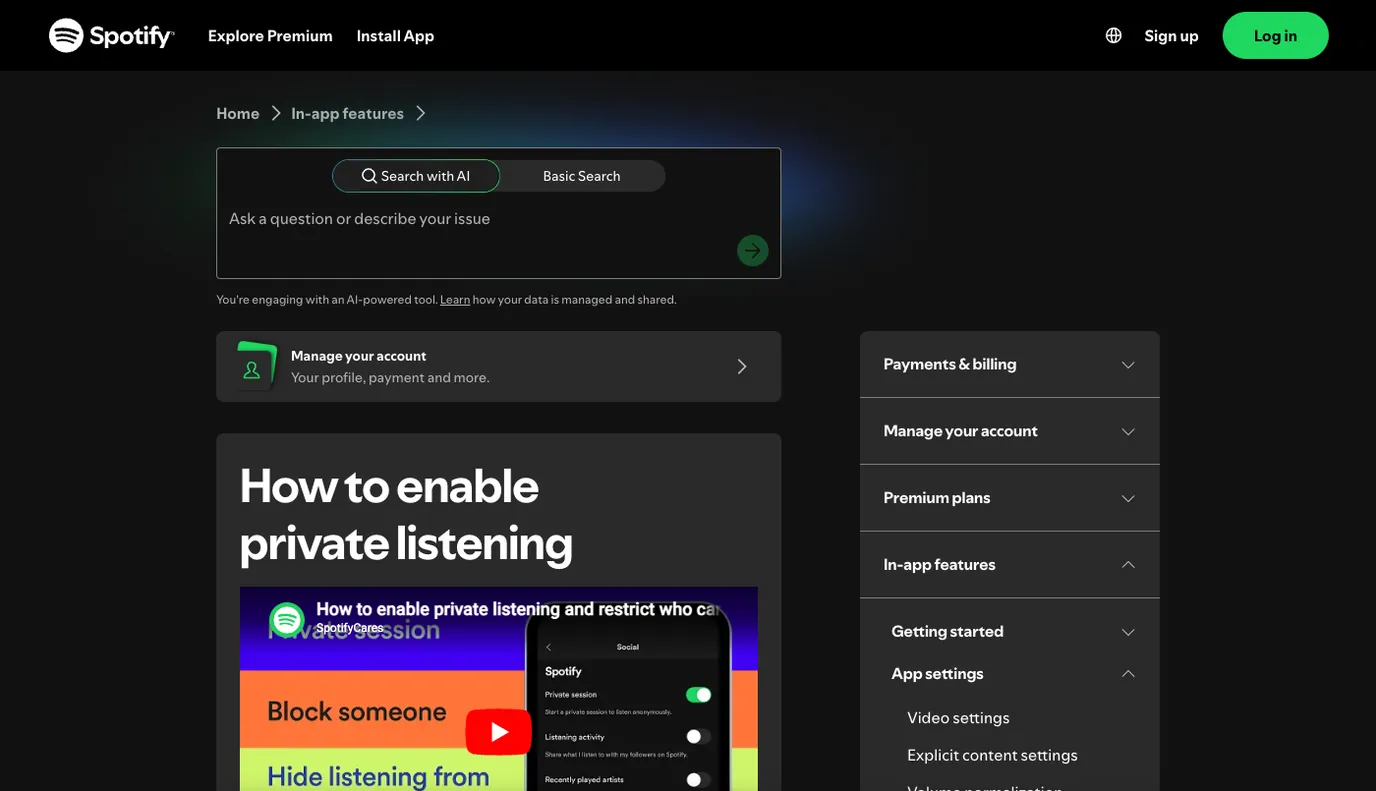Open Explicit content settings article
1376x791 pixels.
point(992,755)
